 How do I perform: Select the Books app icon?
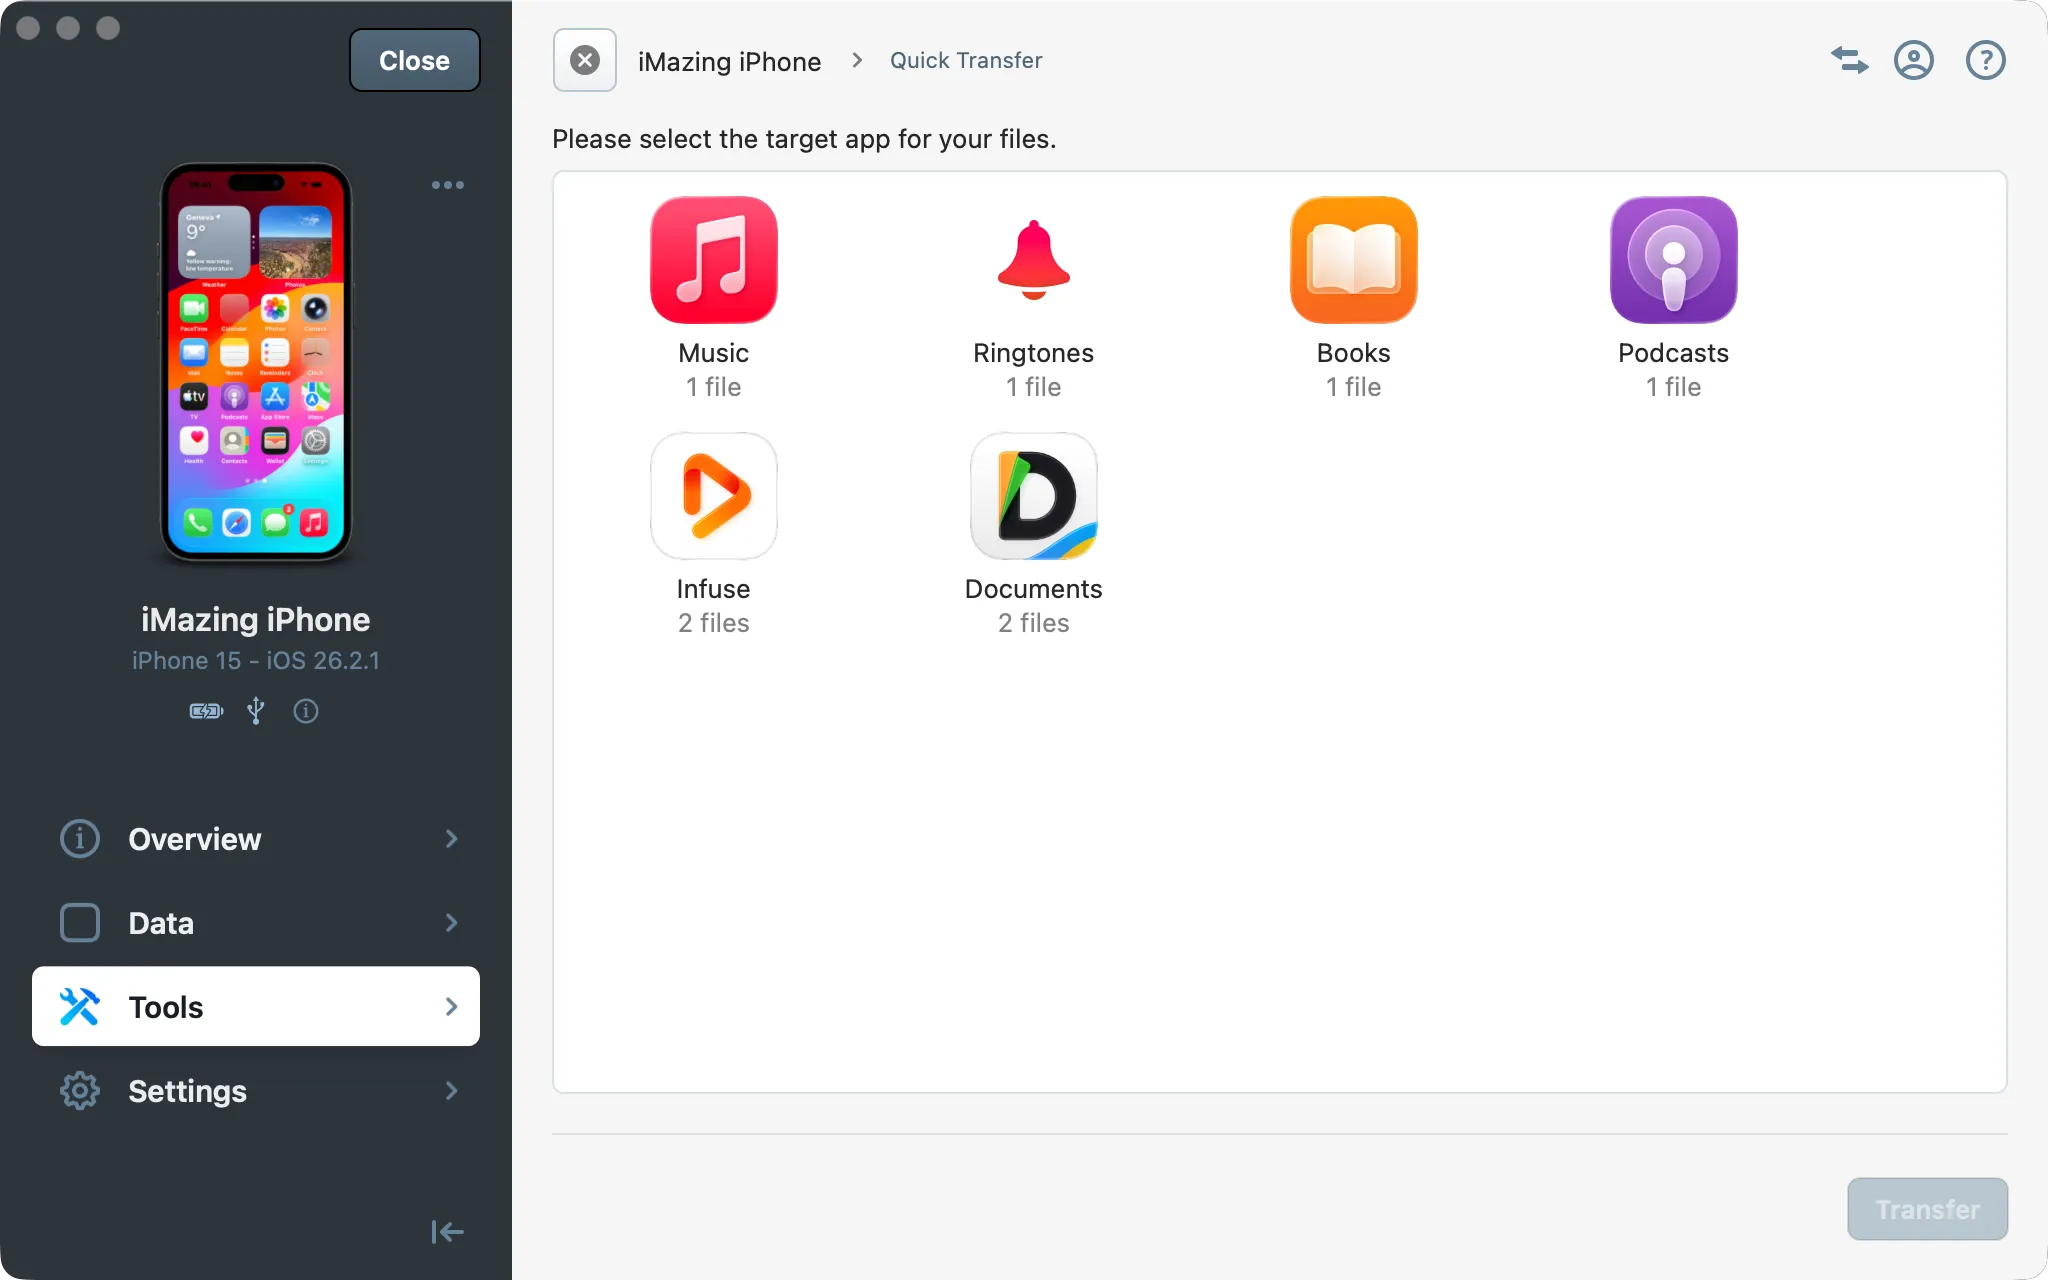tap(1353, 260)
